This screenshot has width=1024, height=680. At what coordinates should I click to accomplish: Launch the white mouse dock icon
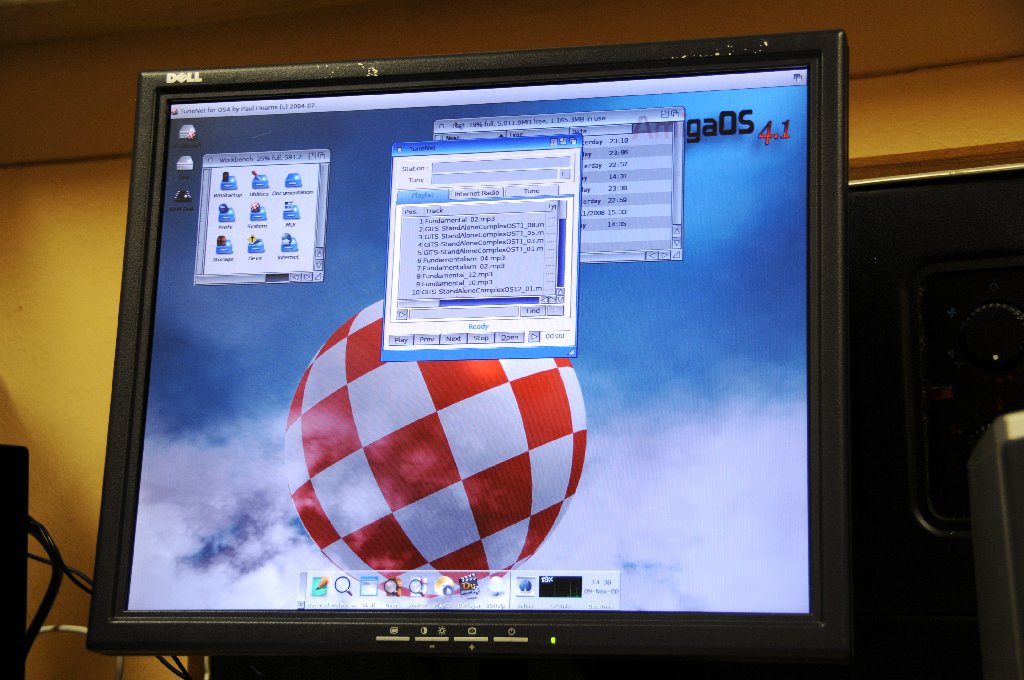pyautogui.click(x=496, y=586)
